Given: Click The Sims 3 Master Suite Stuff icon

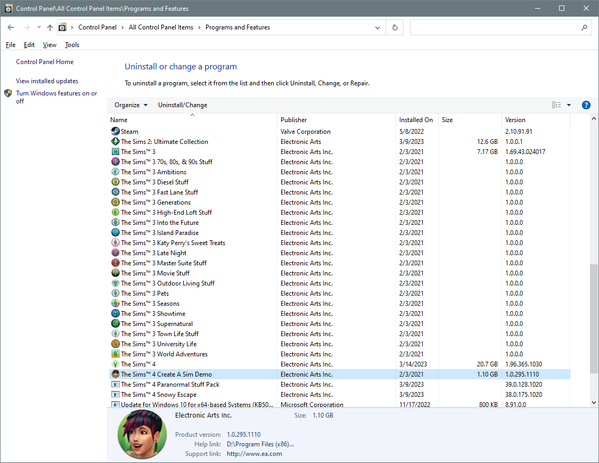Looking at the screenshot, I should pos(115,263).
